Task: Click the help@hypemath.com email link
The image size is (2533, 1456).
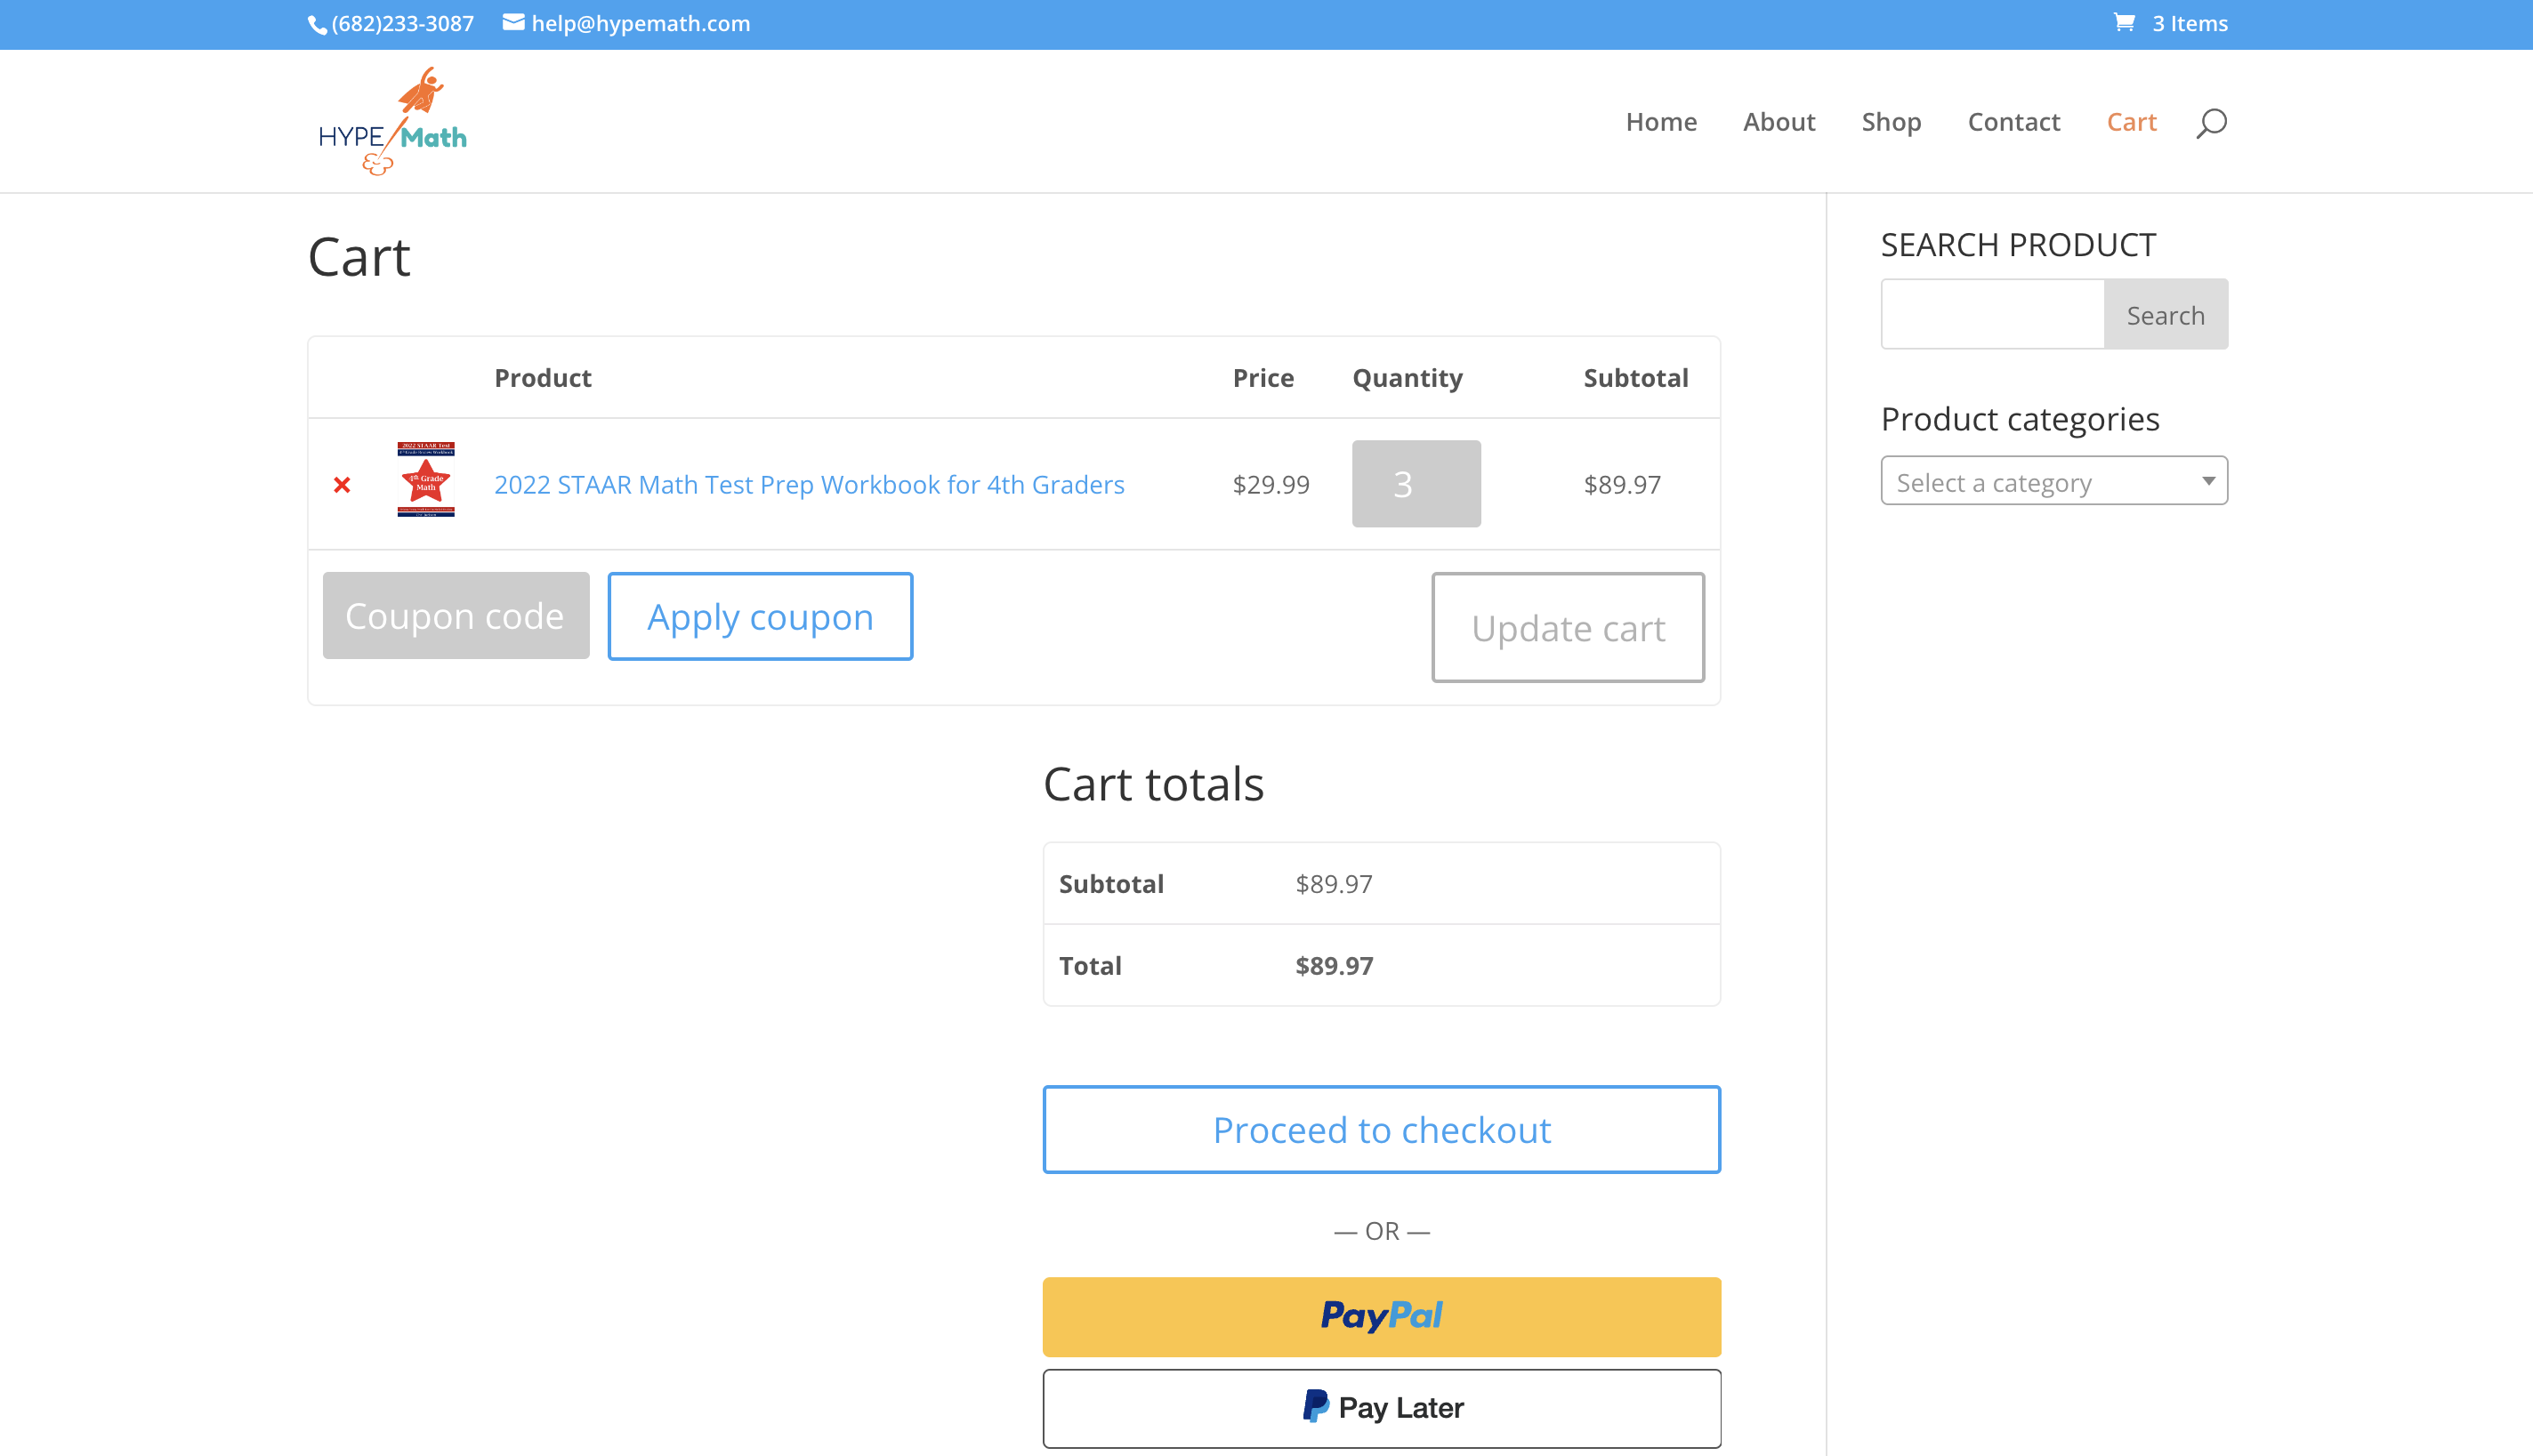Action: click(640, 23)
